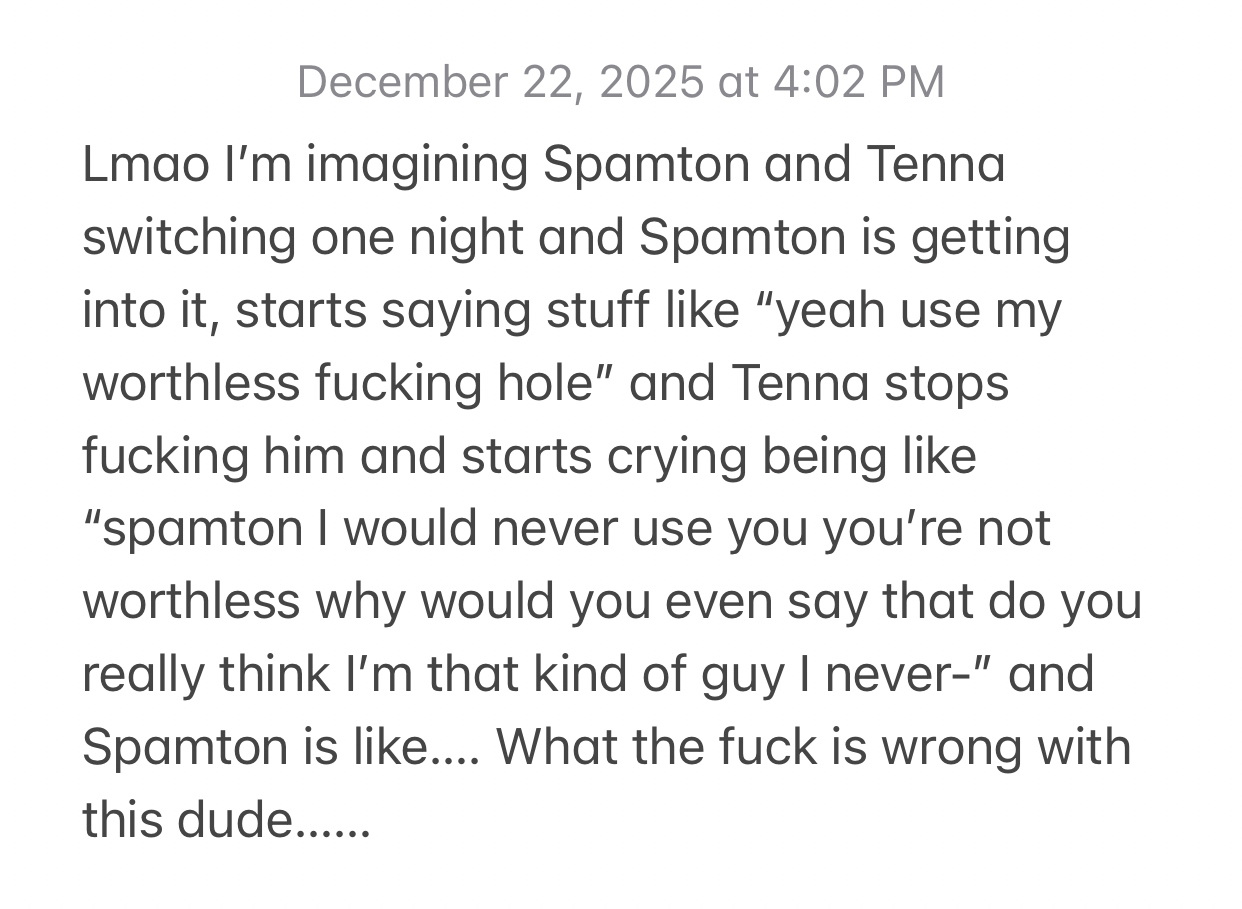Click the phrase "one night"
This screenshot has height=909, width=1242.
[416, 238]
